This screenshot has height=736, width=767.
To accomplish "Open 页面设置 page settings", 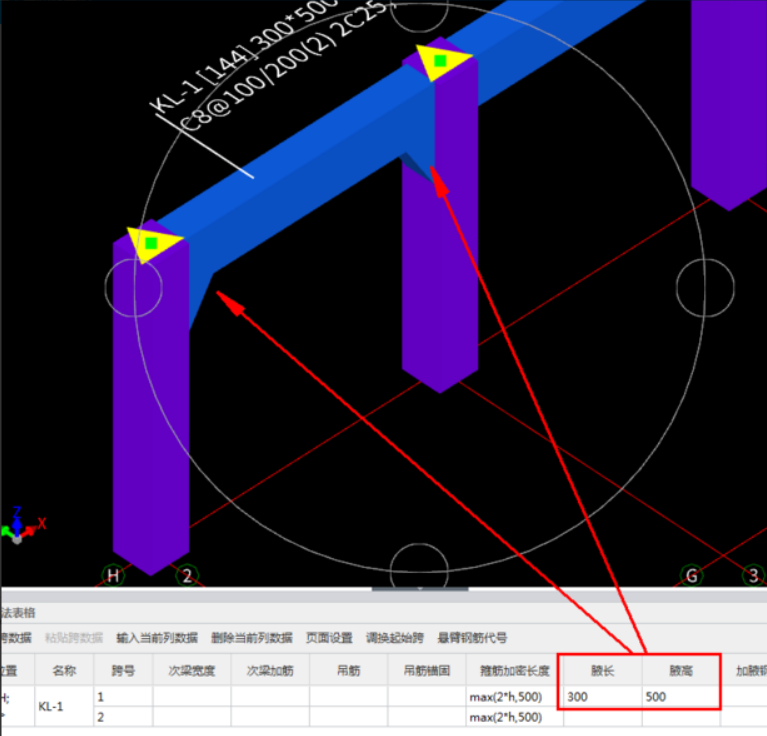I will 329,638.
